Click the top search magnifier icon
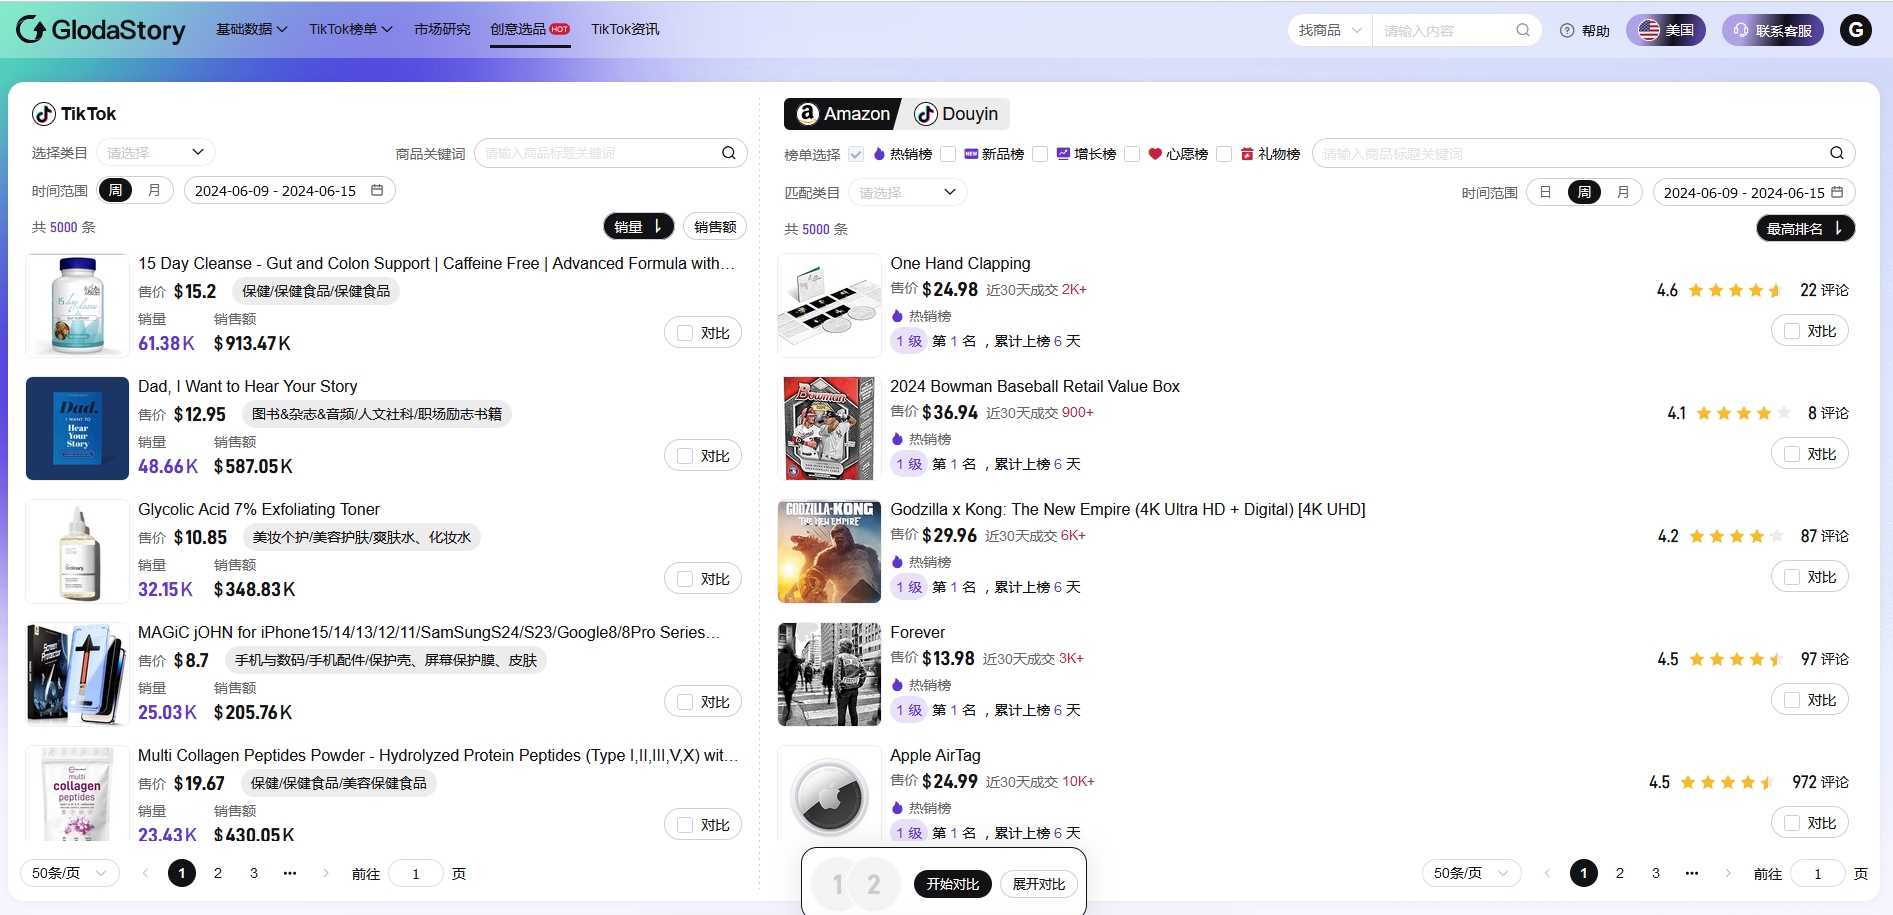1893x915 pixels. pyautogui.click(x=1522, y=30)
